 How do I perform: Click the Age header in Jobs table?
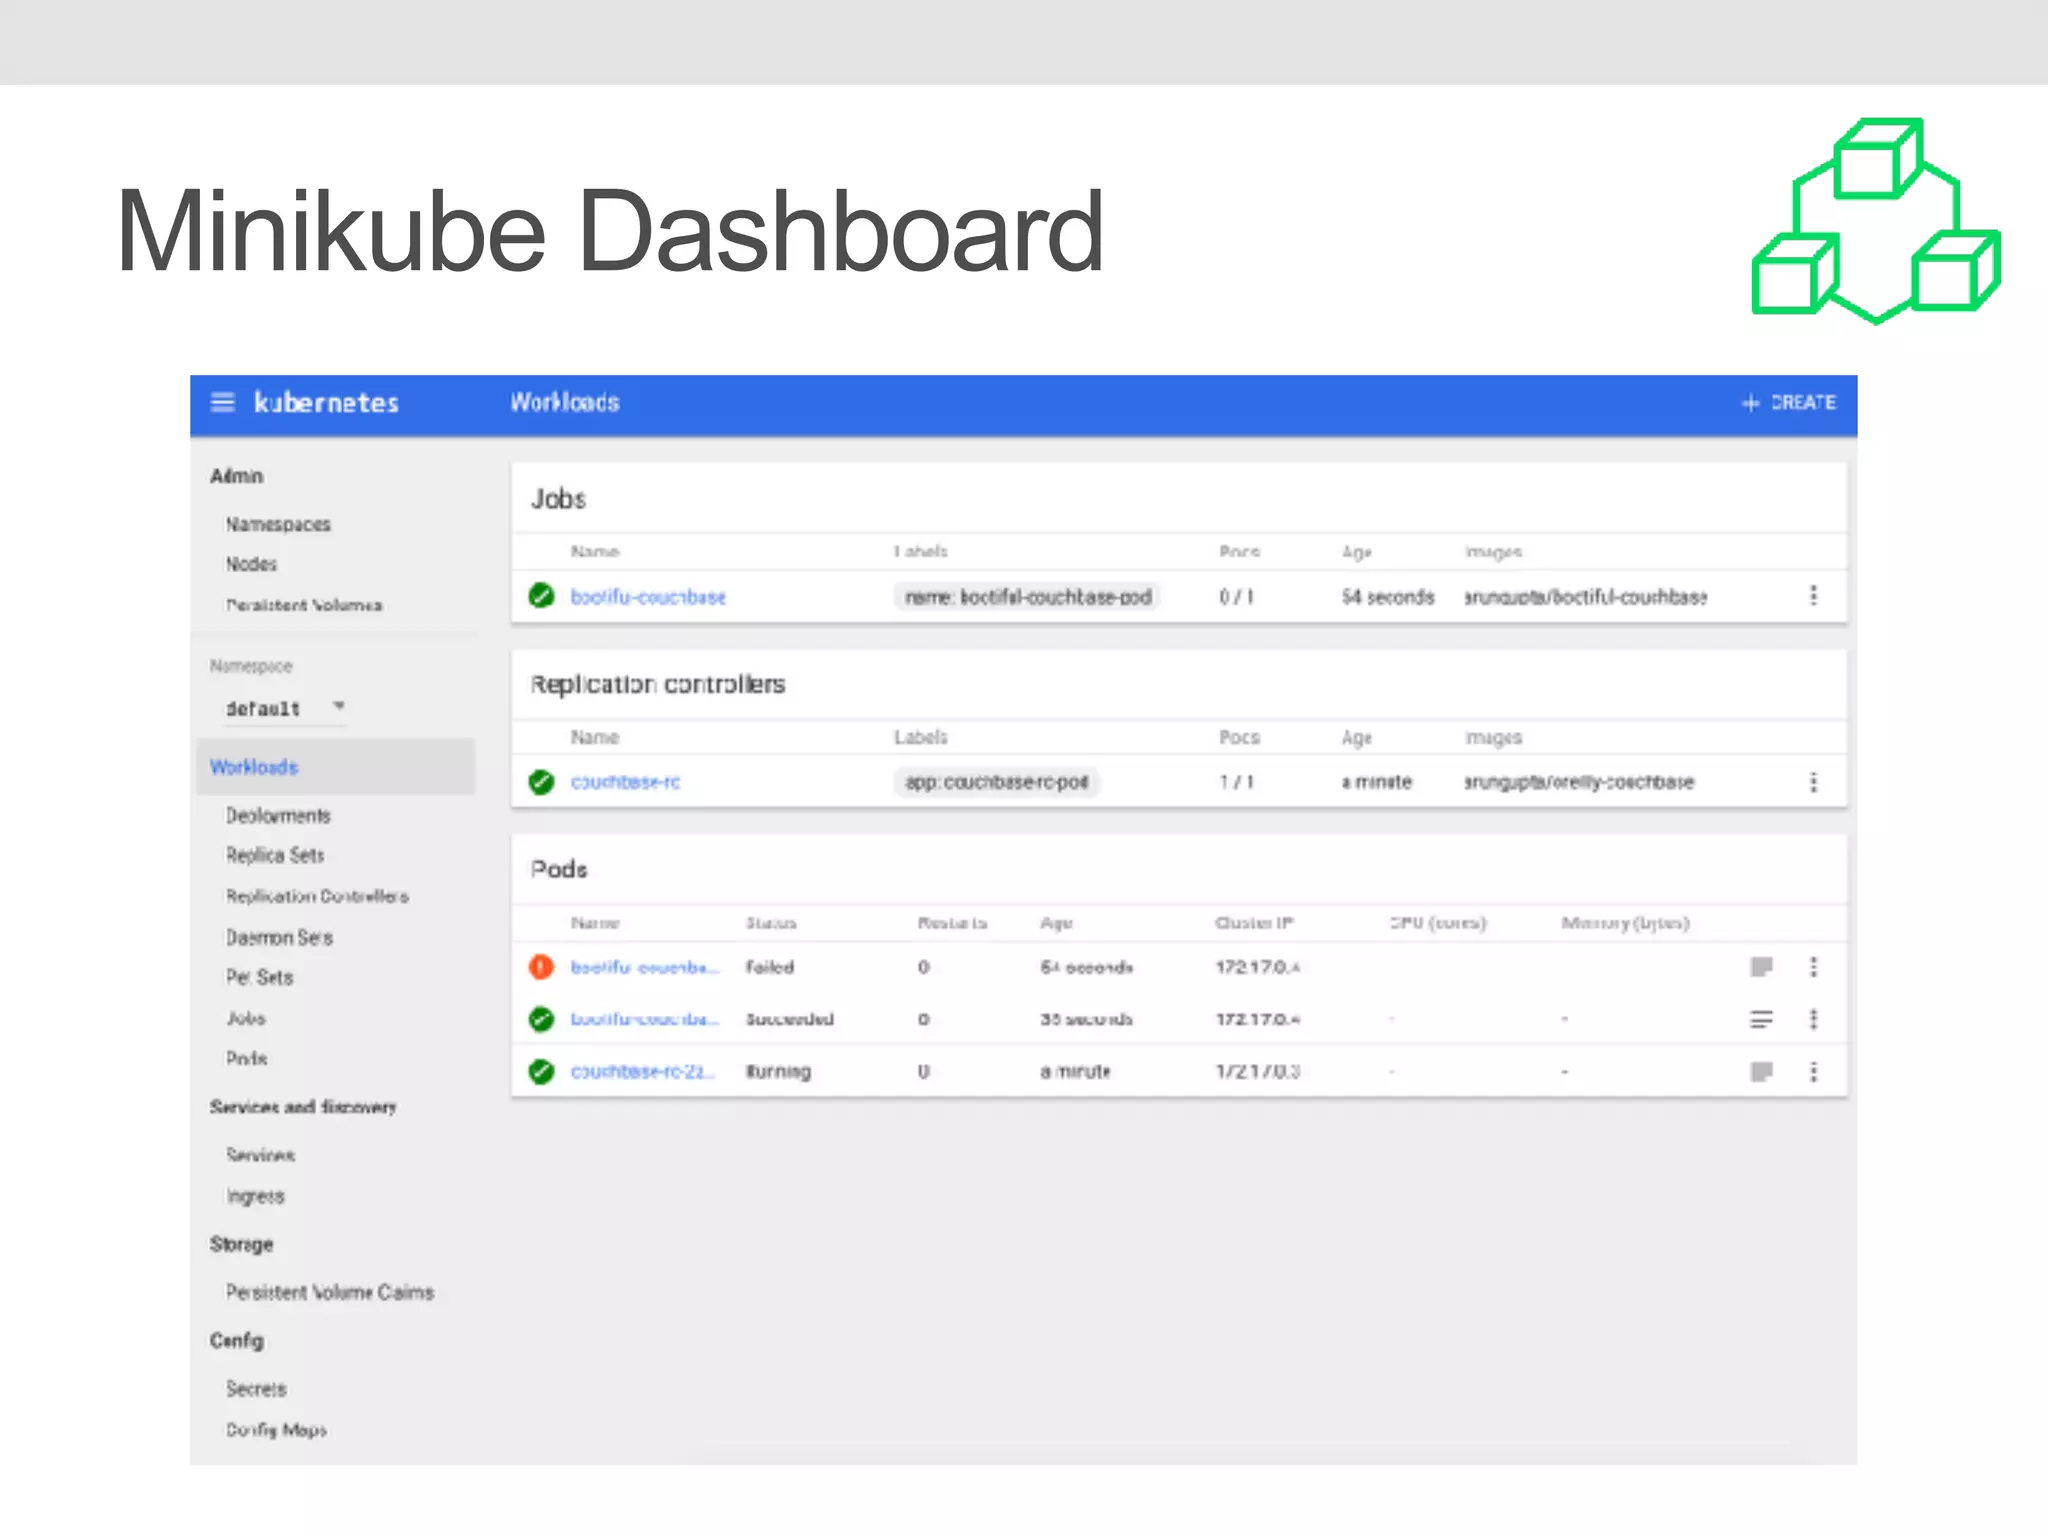[1357, 552]
